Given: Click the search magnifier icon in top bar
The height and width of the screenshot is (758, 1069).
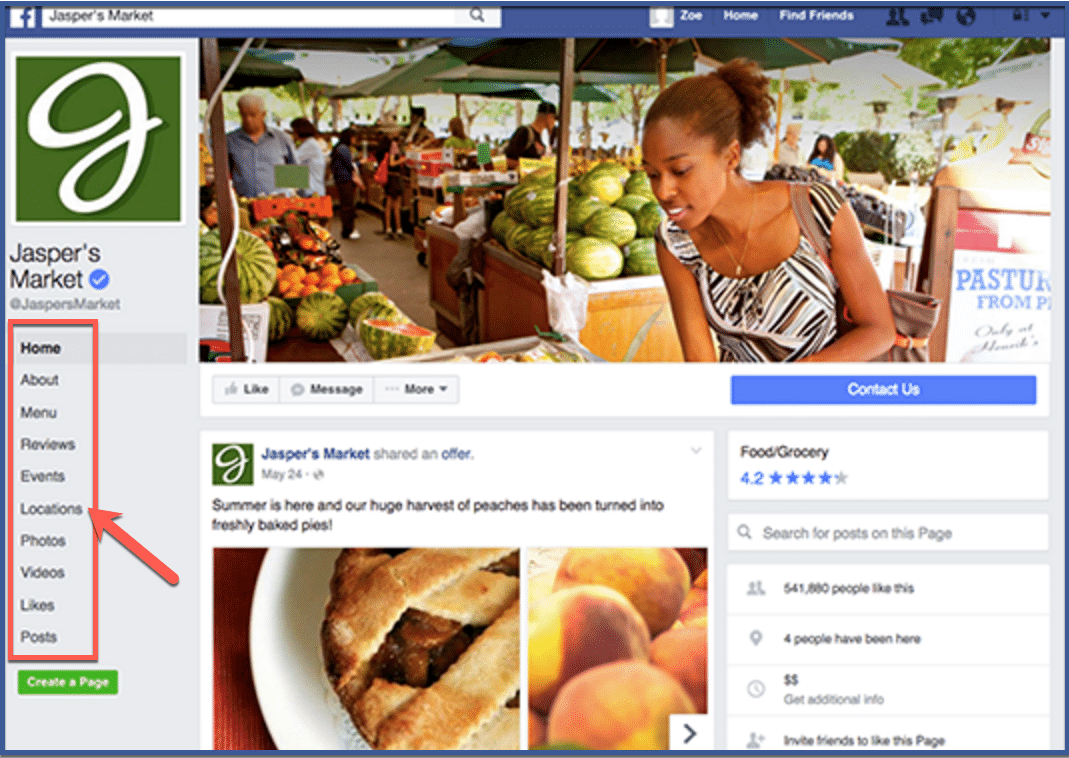Looking at the screenshot, I should point(477,15).
